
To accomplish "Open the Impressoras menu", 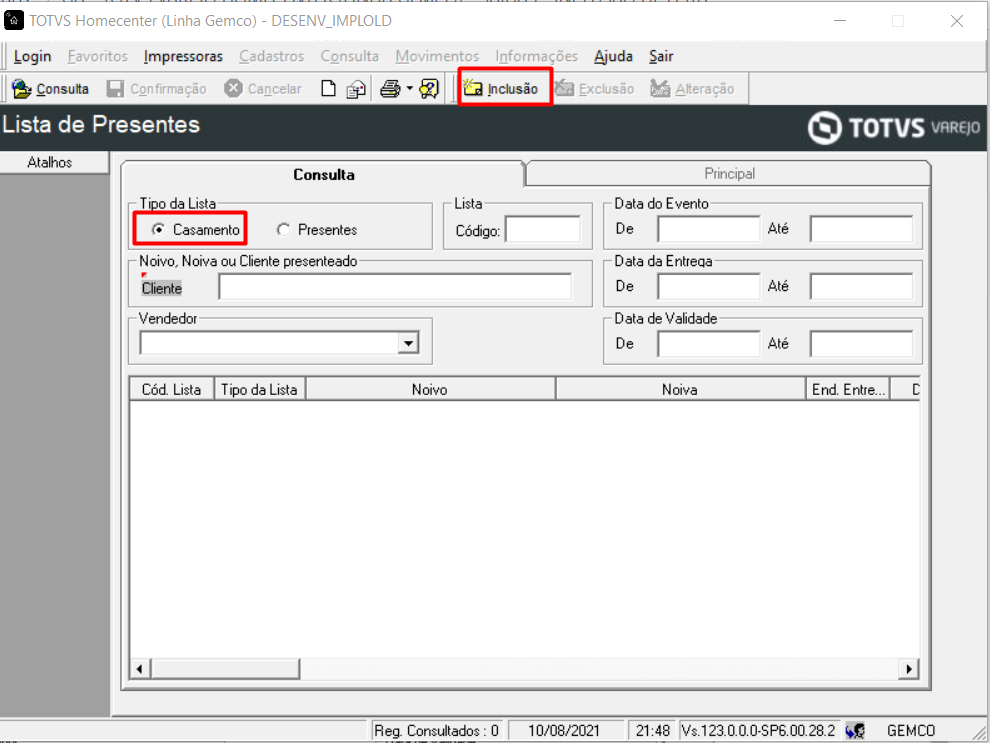I will click(x=183, y=56).
